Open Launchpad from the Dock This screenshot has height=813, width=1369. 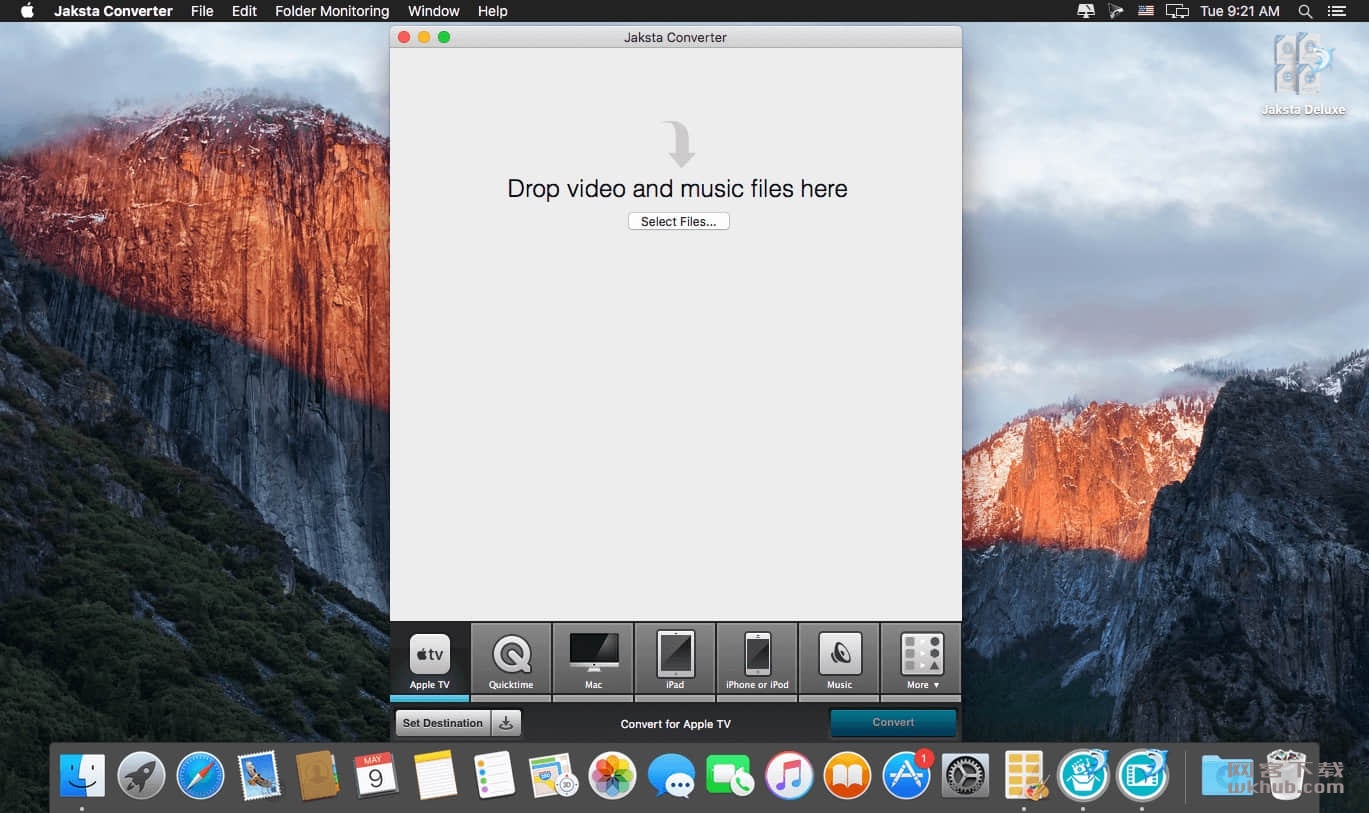141,775
